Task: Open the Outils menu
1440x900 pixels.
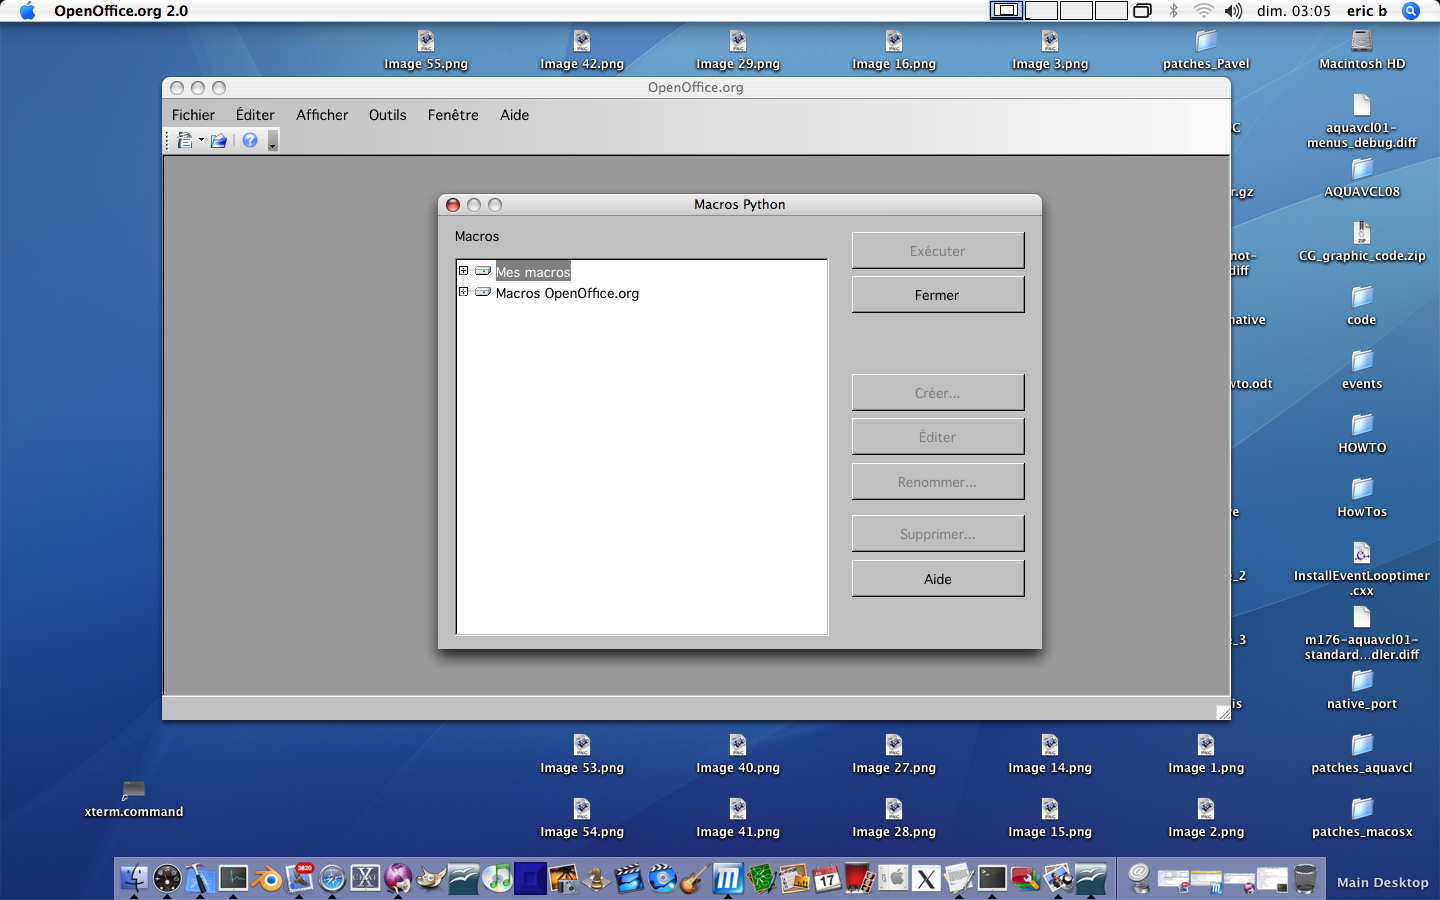Action: 387,115
